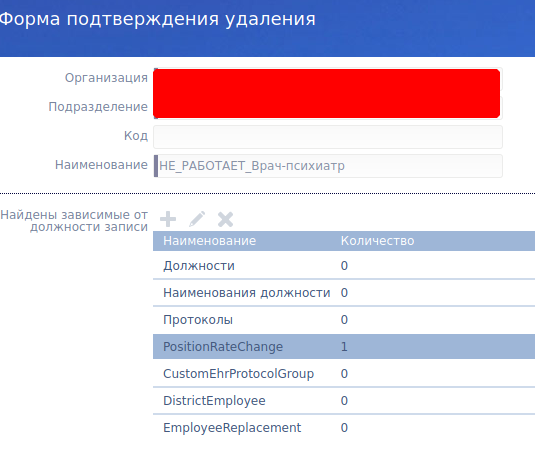Sort by the Наименование column header
Image resolution: width=535 pixels, height=450 pixels.
pos(209,241)
